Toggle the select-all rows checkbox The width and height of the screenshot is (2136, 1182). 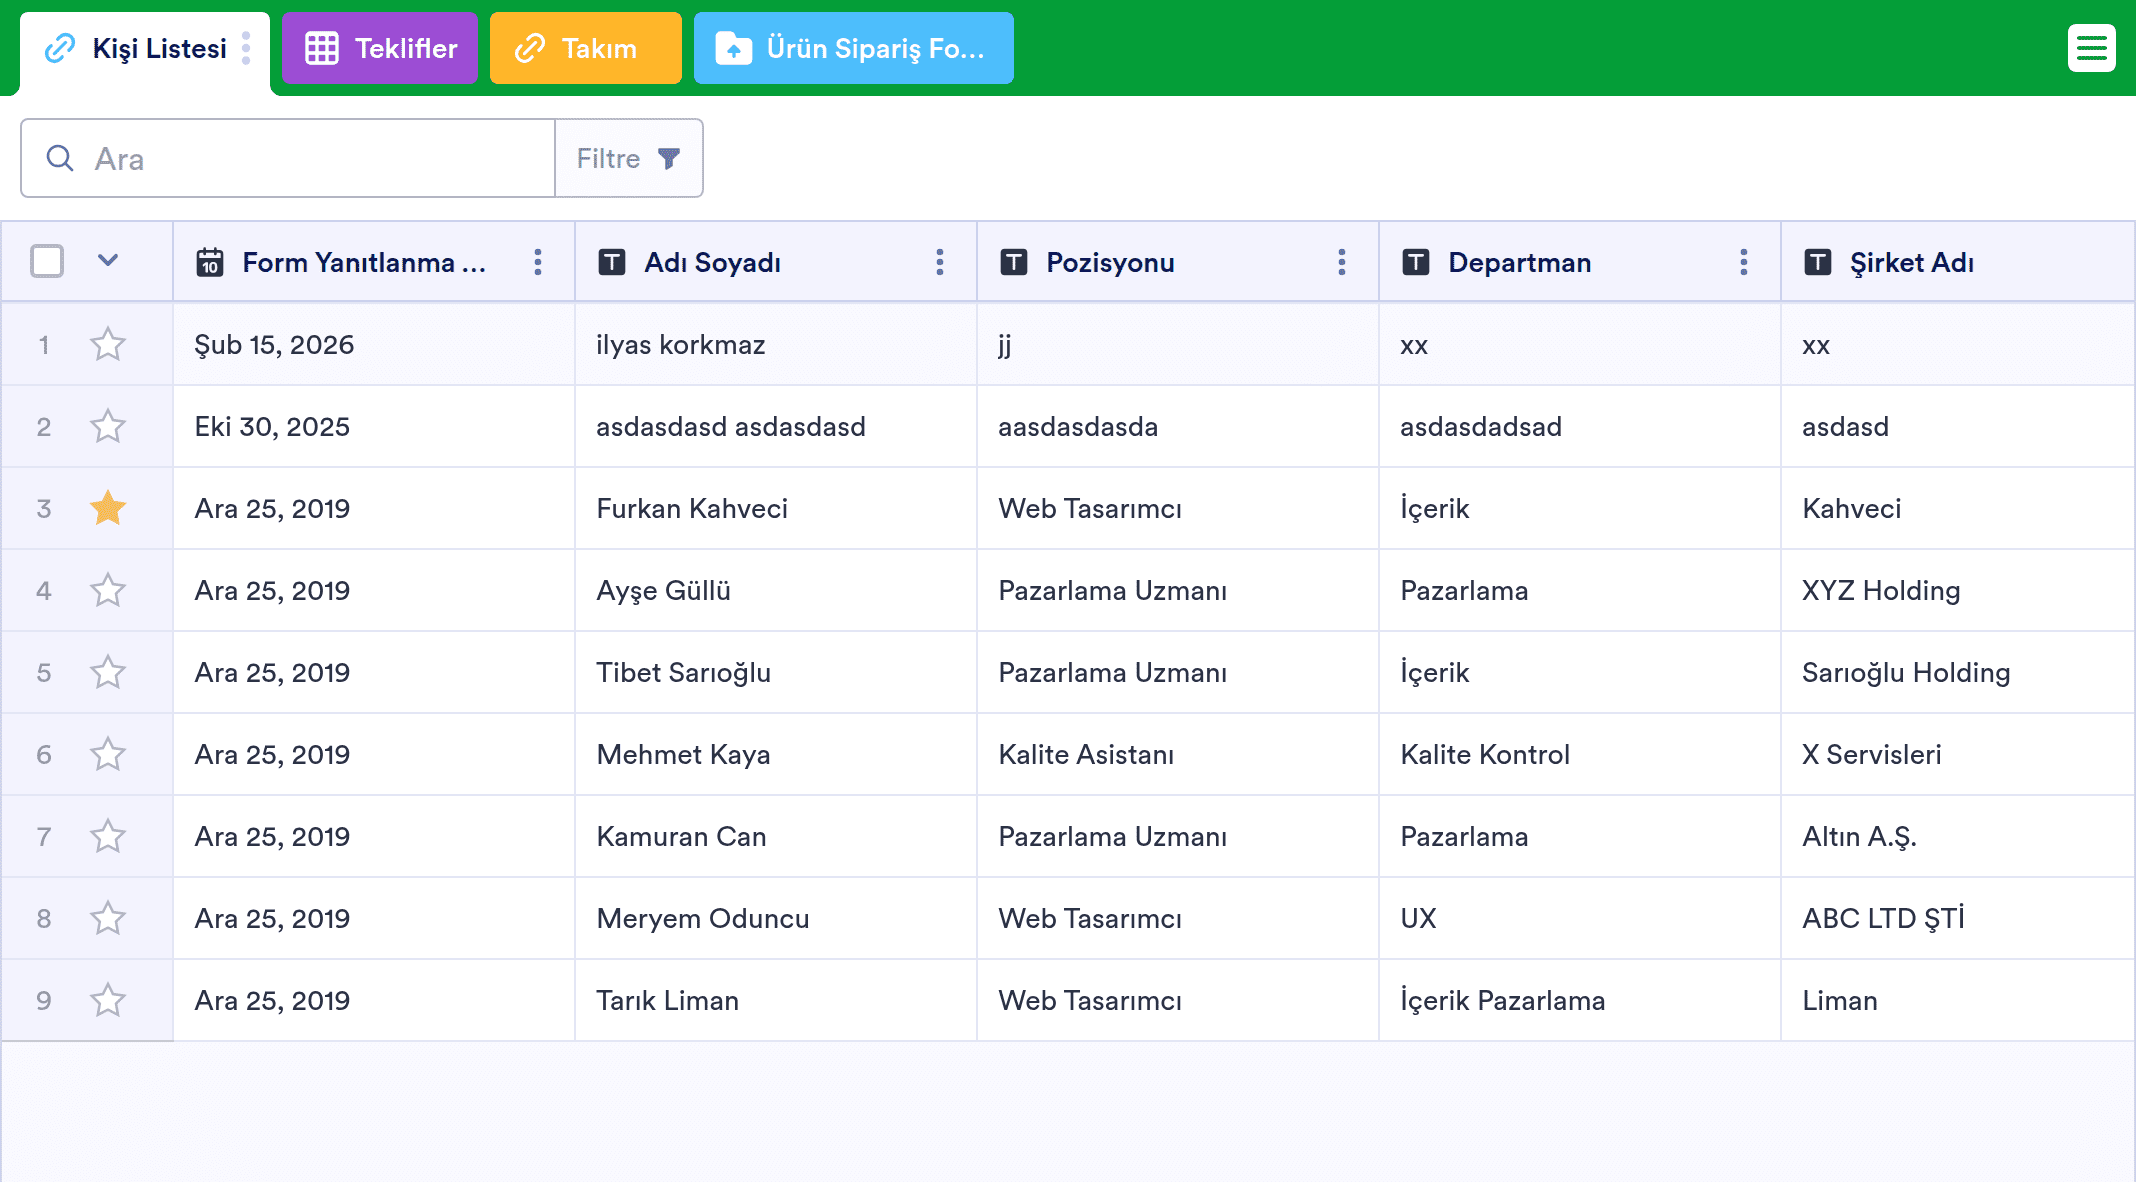tap(47, 261)
